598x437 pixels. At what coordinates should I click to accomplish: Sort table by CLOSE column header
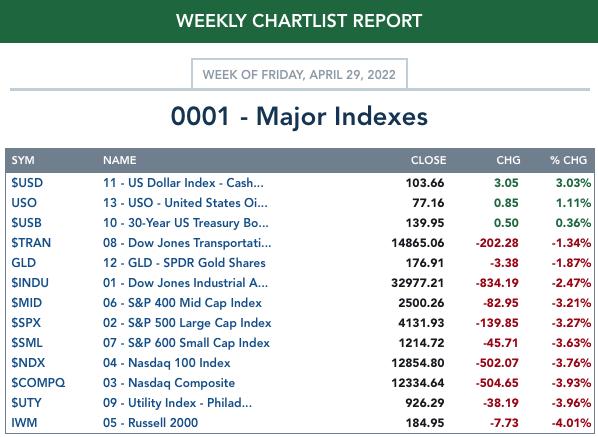coord(428,160)
